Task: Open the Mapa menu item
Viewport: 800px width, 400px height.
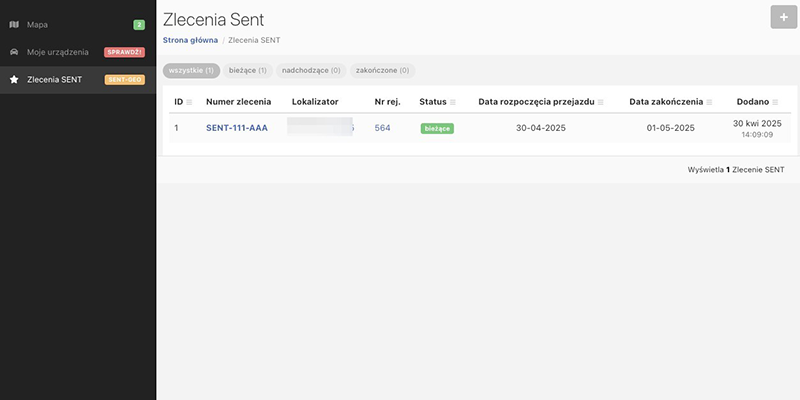Action: click(37, 23)
